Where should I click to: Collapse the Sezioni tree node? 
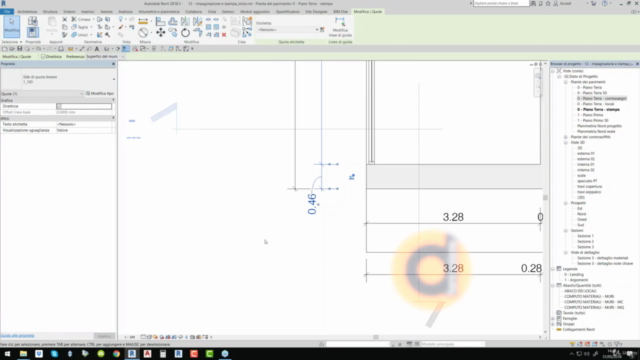tap(566, 231)
